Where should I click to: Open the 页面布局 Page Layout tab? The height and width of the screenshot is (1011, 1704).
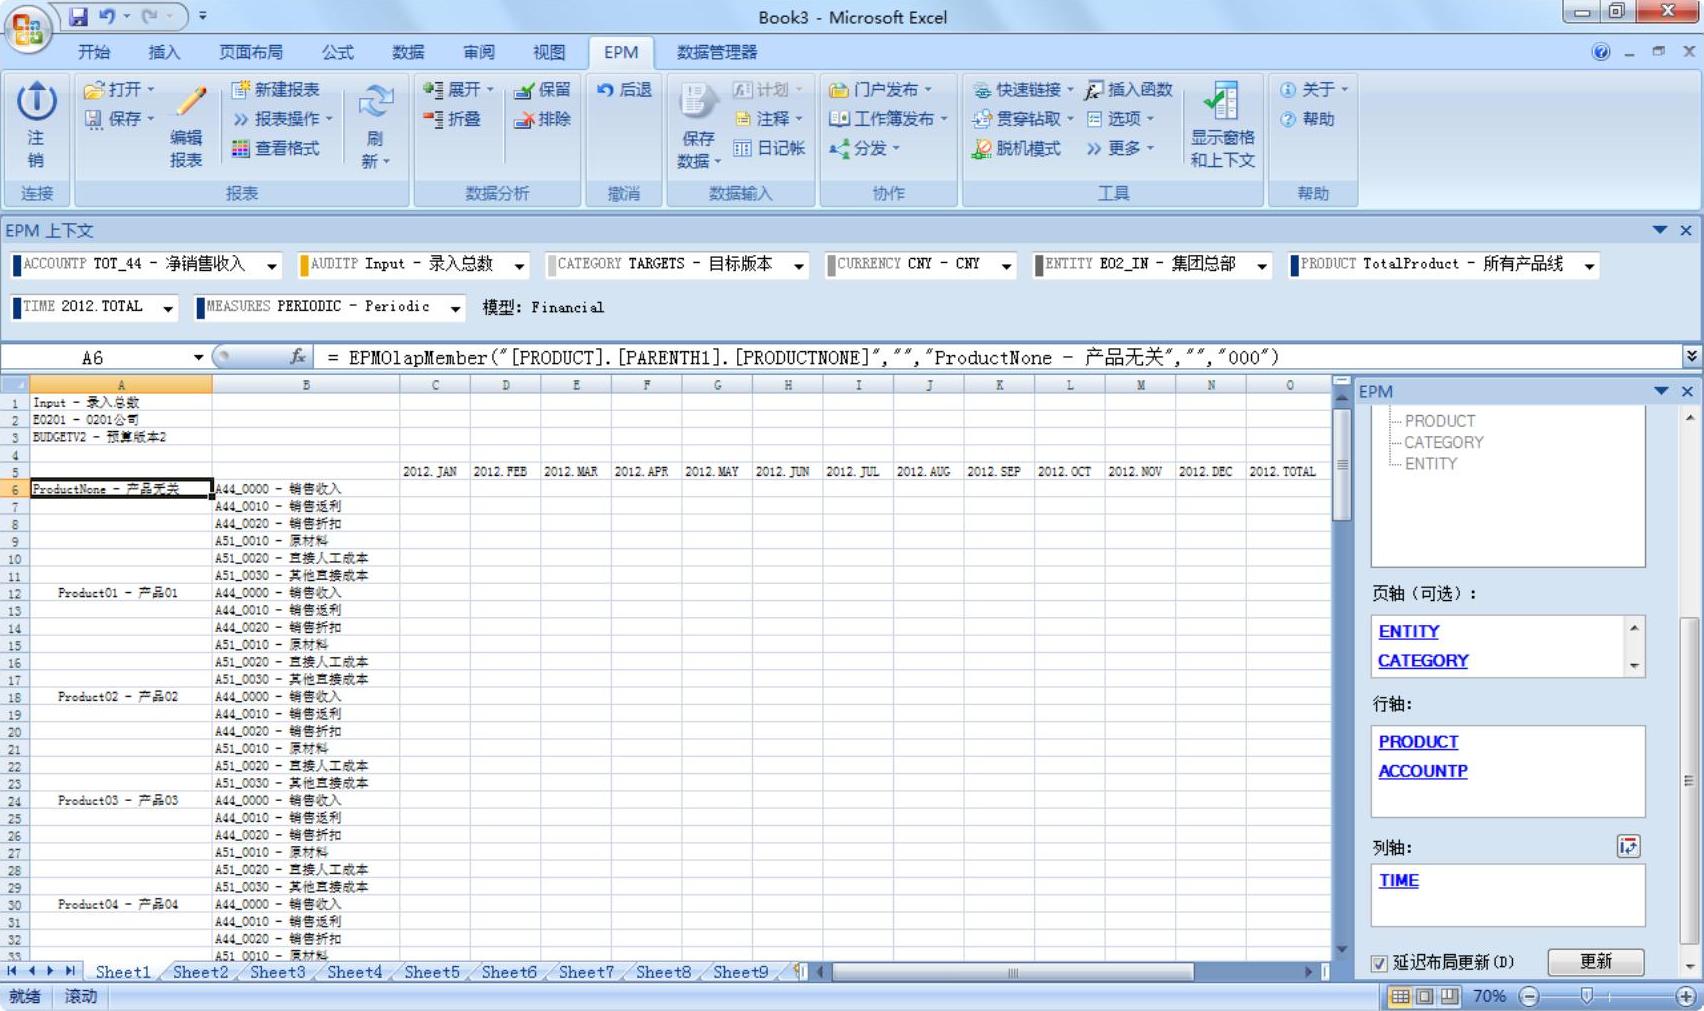[250, 52]
